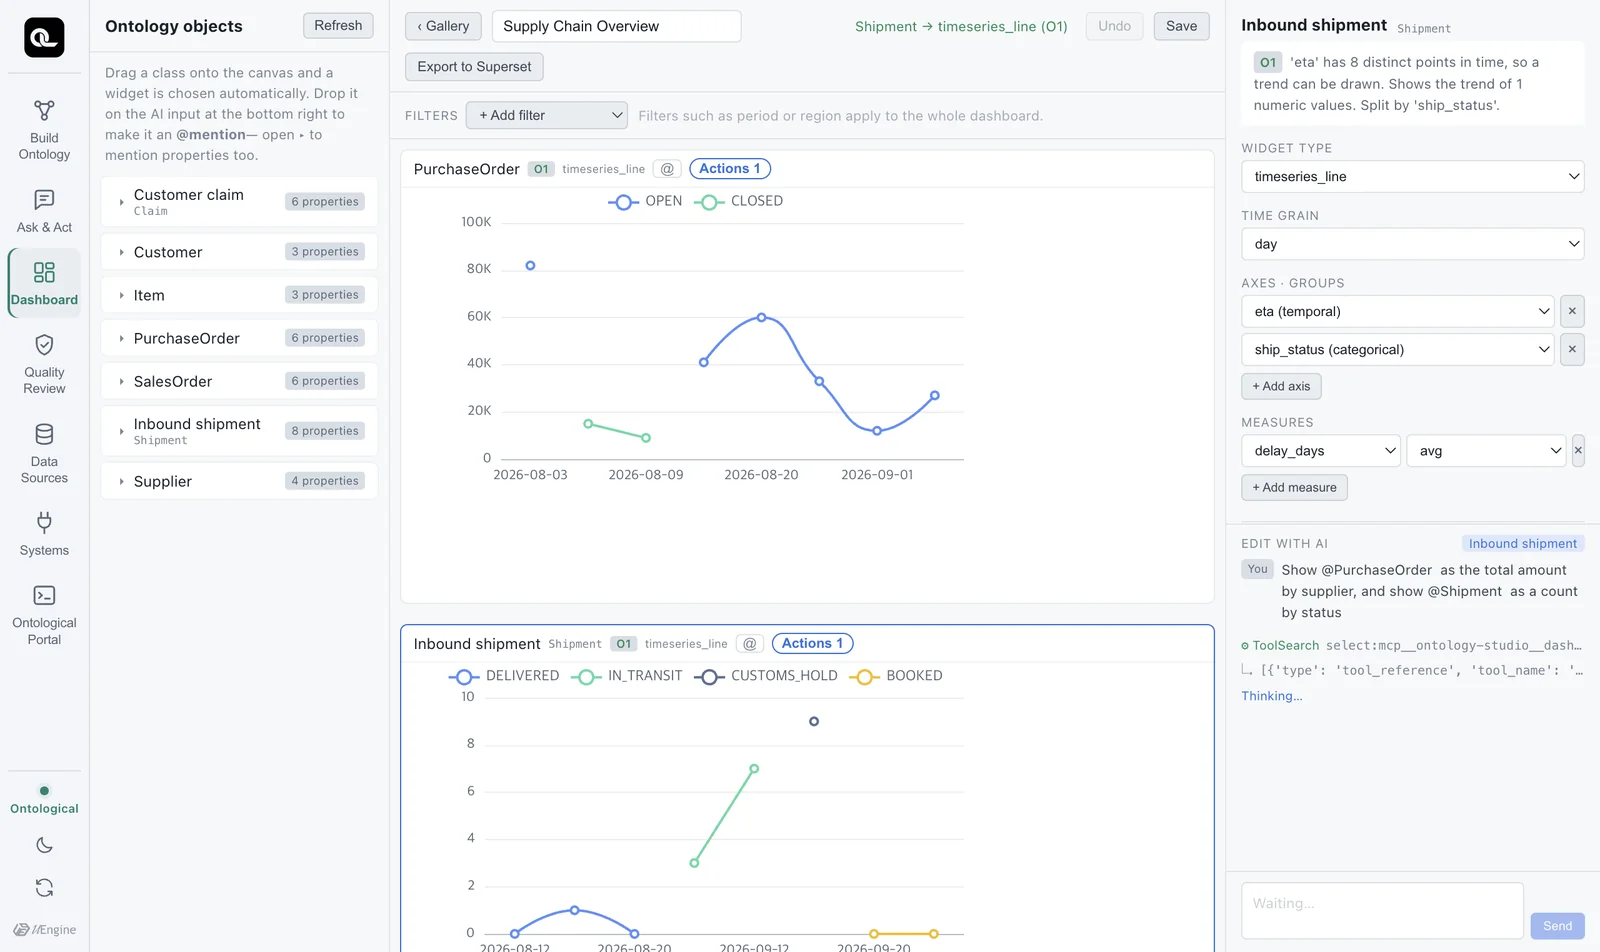The width and height of the screenshot is (1600, 952).
Task: Open the Build Ontology section
Action: pos(44,130)
